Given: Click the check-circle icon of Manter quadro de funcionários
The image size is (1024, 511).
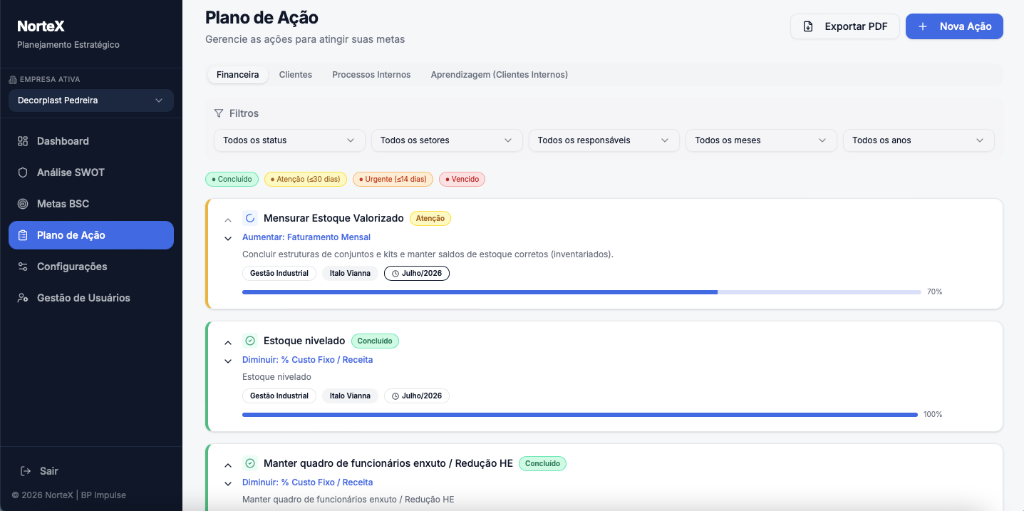Looking at the screenshot, I should pos(249,463).
